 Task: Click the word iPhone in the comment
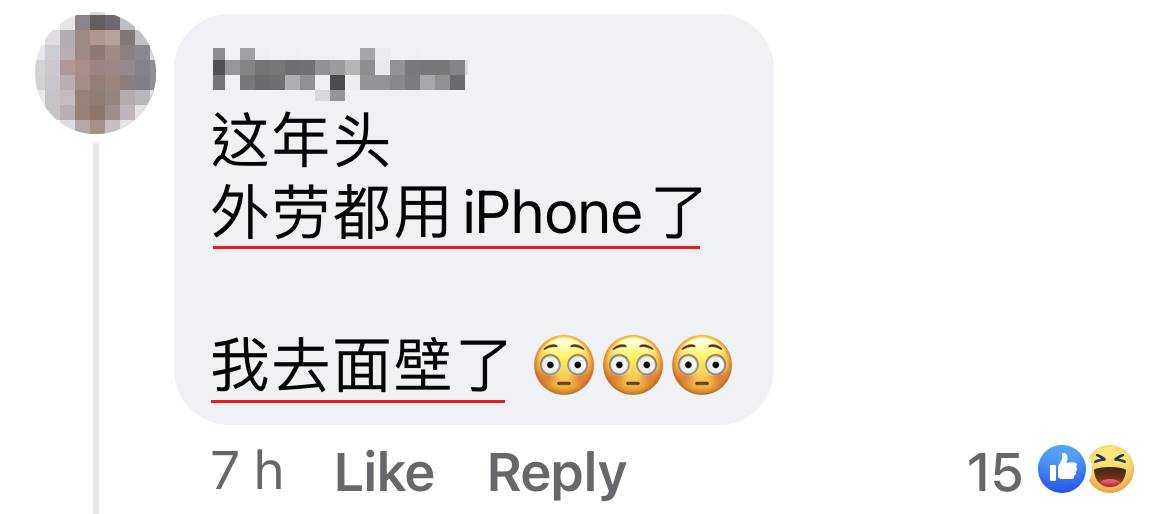click(553, 213)
